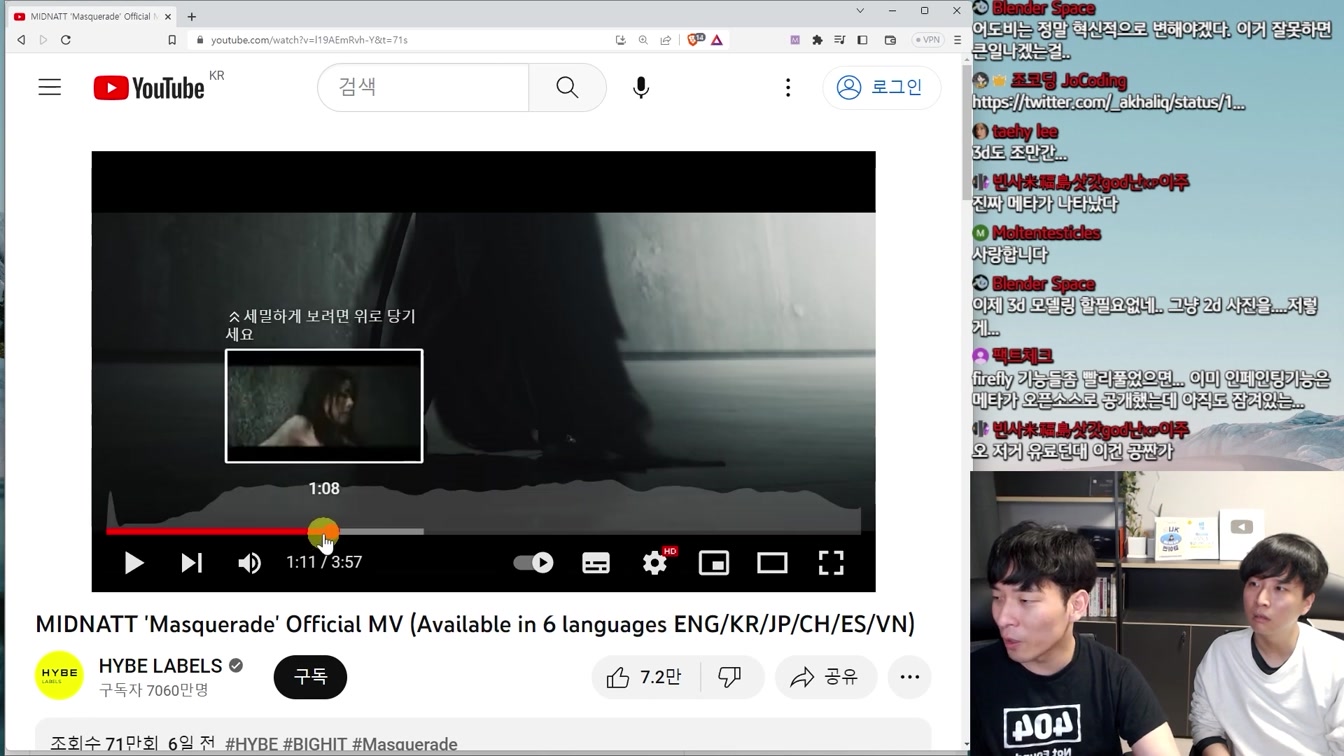Dislike the video
This screenshot has width=1344, height=756.
coord(731,677)
